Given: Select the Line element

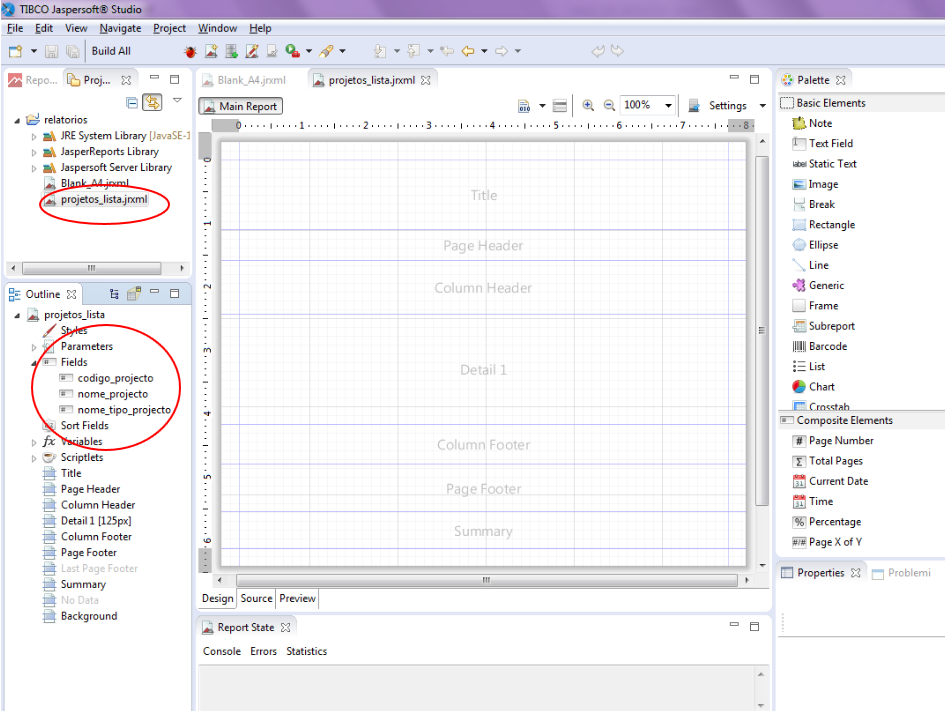Looking at the screenshot, I should click(810, 265).
